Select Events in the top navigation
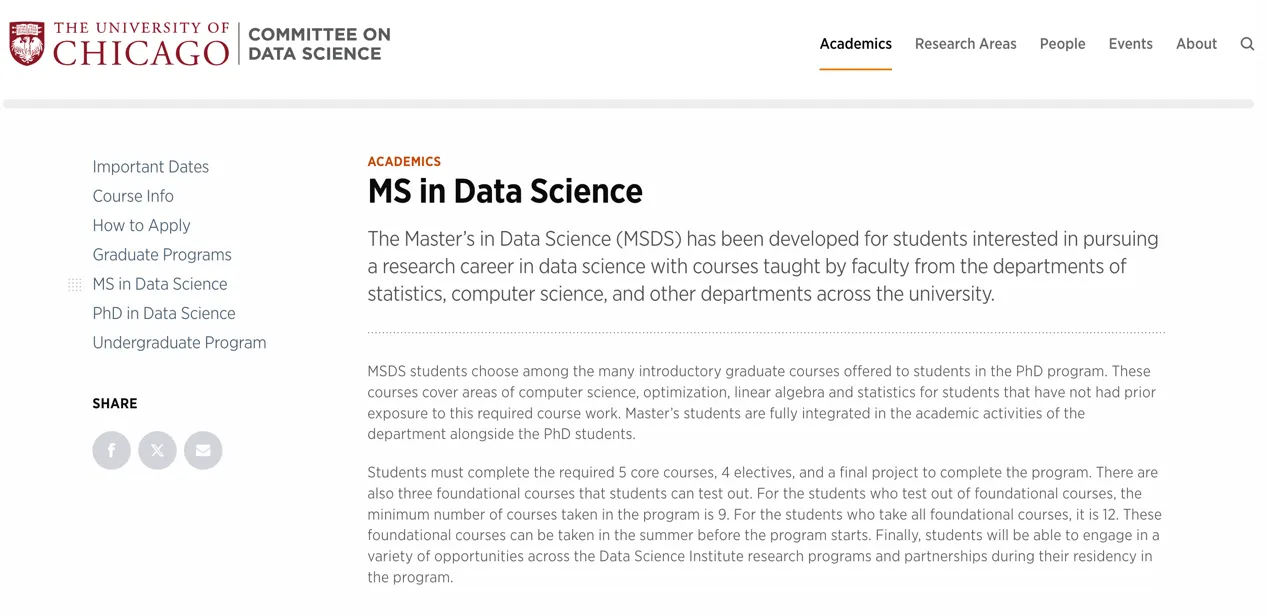This screenshot has height=616, width=1268. 1130,44
